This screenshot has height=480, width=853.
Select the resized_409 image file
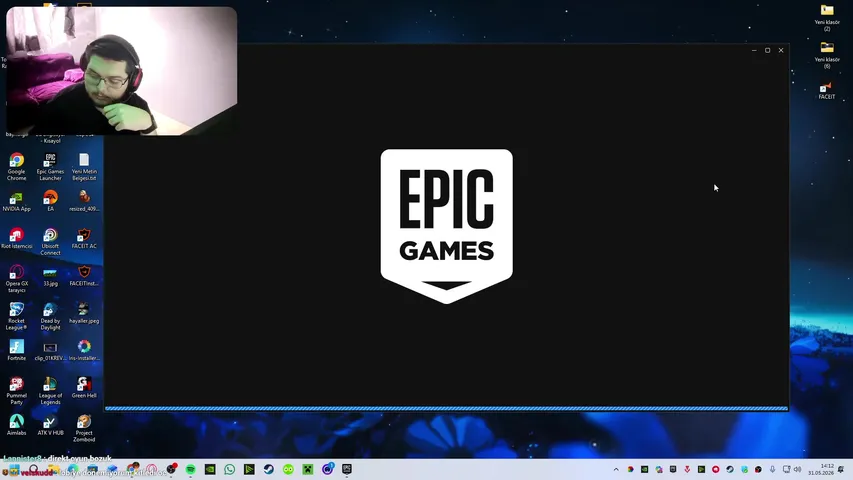pyautogui.click(x=84, y=201)
